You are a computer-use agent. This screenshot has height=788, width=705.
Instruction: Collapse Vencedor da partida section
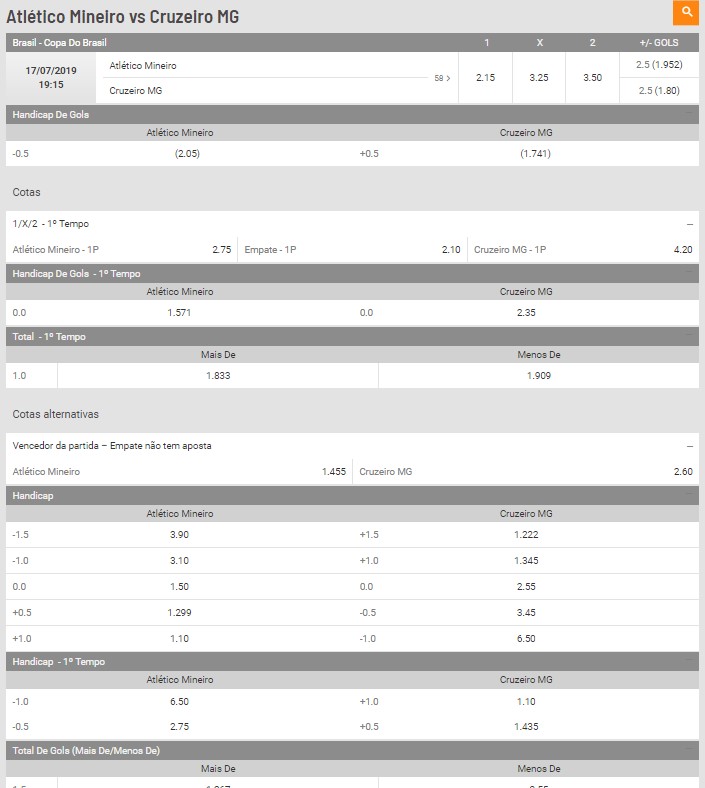(x=690, y=446)
